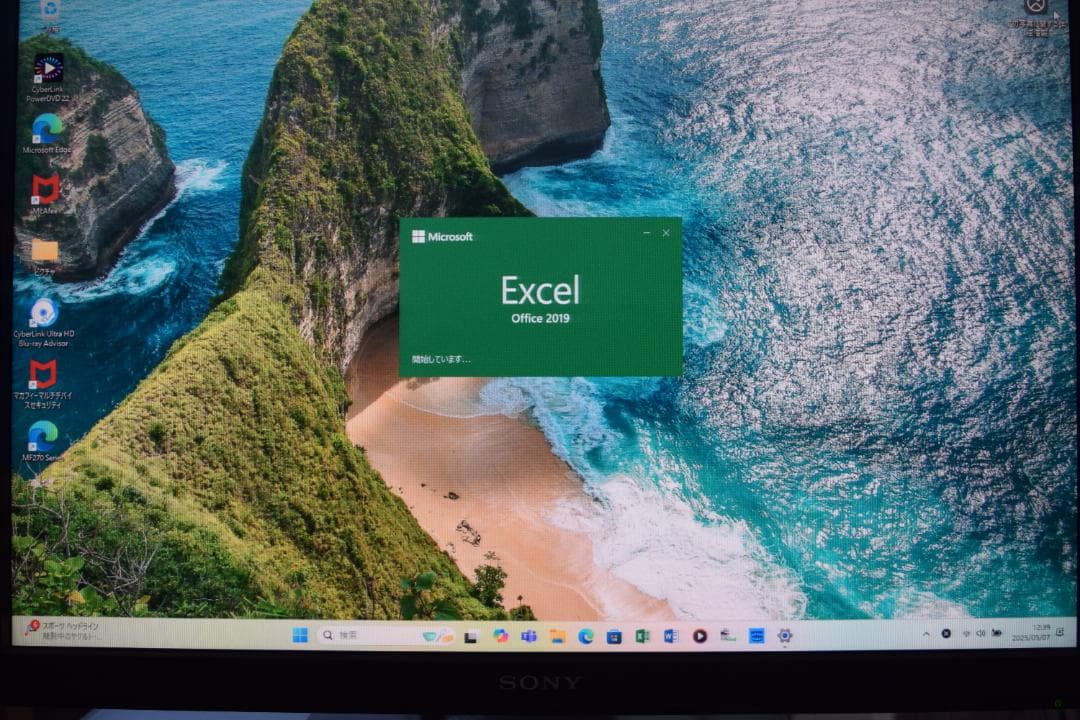Close the Excel Office 2019 splash screen
The width and height of the screenshot is (1080, 720).
[666, 234]
